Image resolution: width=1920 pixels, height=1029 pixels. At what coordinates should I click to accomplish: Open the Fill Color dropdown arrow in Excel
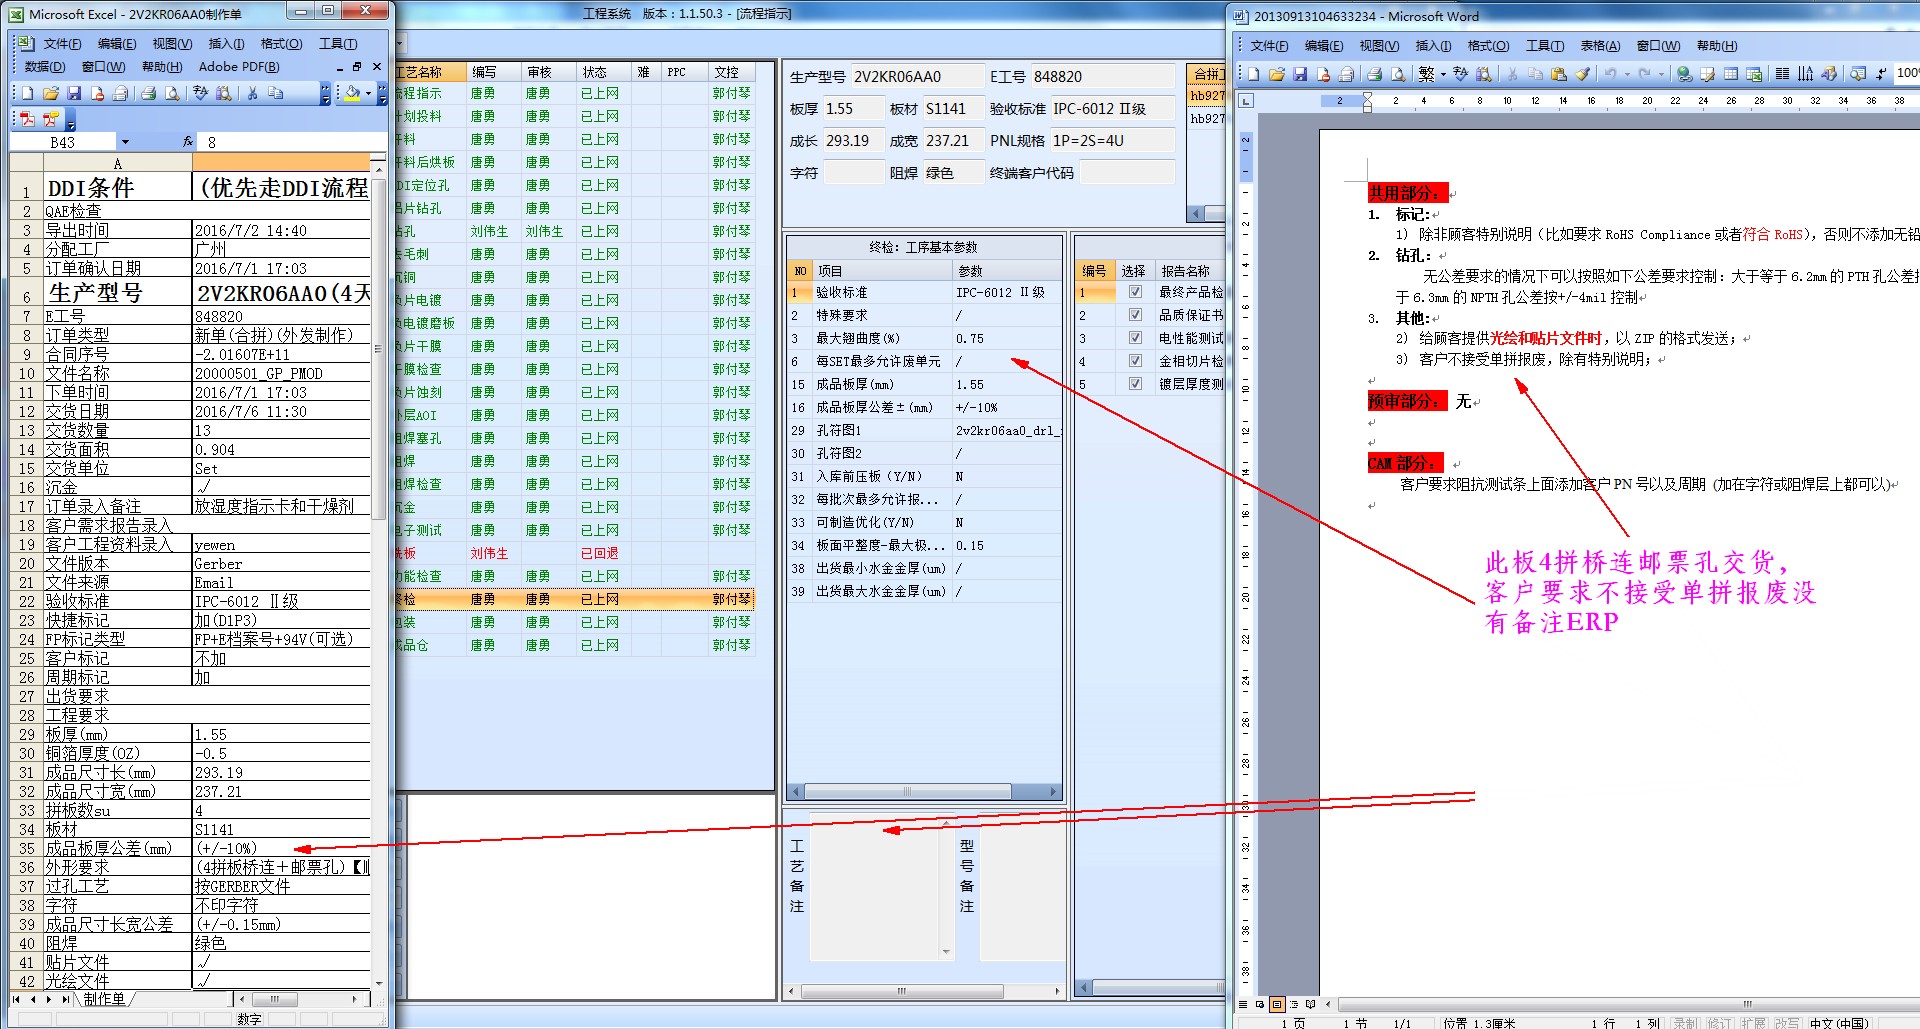point(368,93)
